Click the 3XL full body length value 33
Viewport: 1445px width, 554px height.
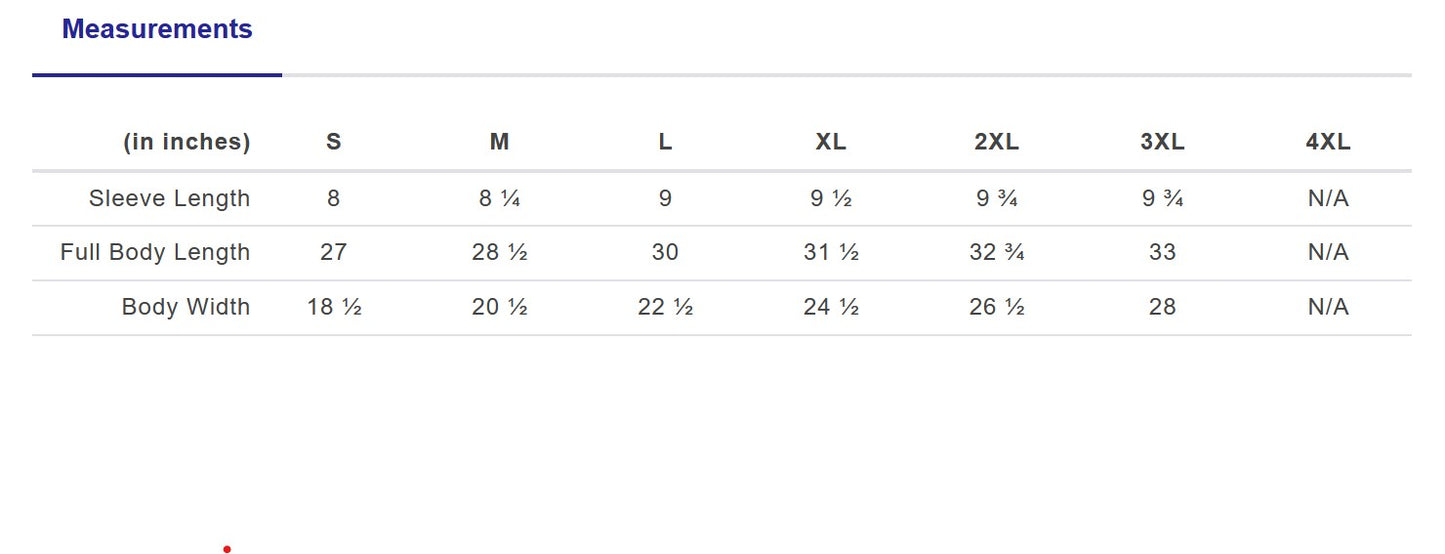[1162, 252]
